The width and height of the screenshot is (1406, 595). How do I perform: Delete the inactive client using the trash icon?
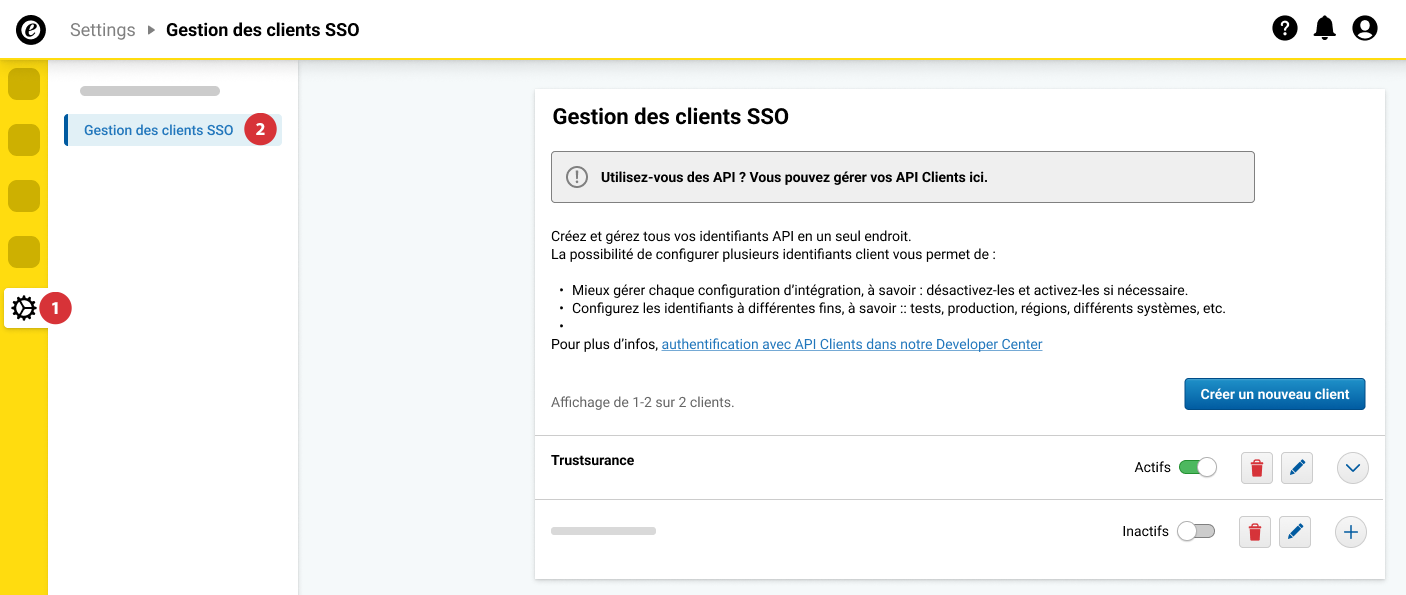pyautogui.click(x=1255, y=533)
